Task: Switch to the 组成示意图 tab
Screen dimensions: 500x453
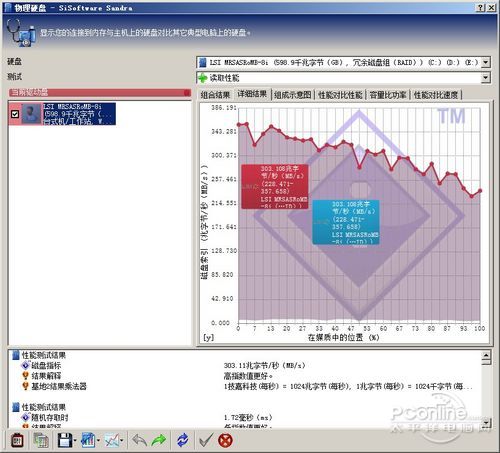Action: point(293,95)
